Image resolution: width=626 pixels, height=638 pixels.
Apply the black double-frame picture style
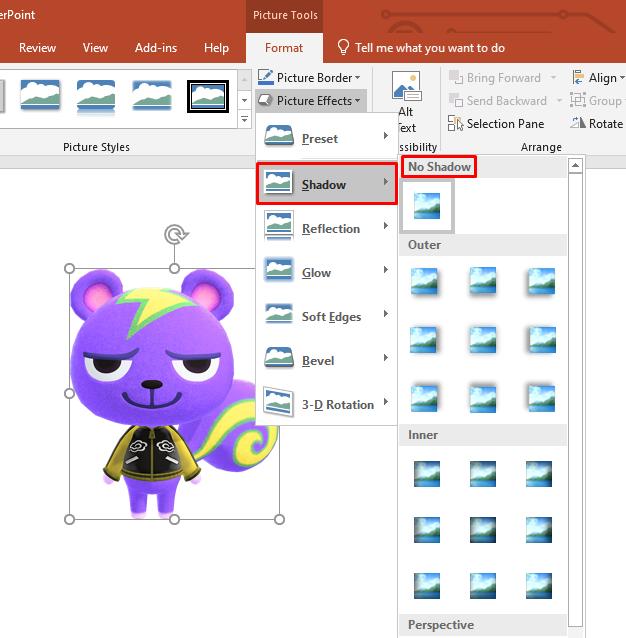tap(208, 96)
